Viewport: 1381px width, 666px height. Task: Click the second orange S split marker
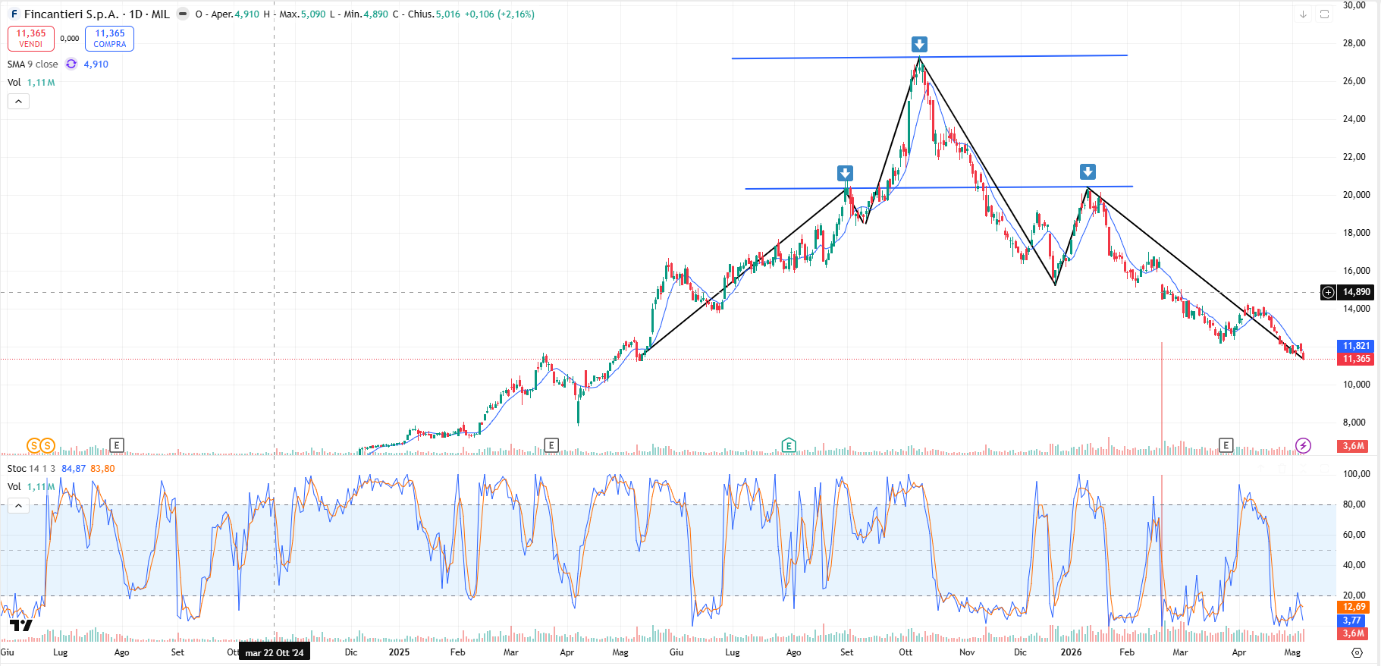pyautogui.click(x=47, y=445)
